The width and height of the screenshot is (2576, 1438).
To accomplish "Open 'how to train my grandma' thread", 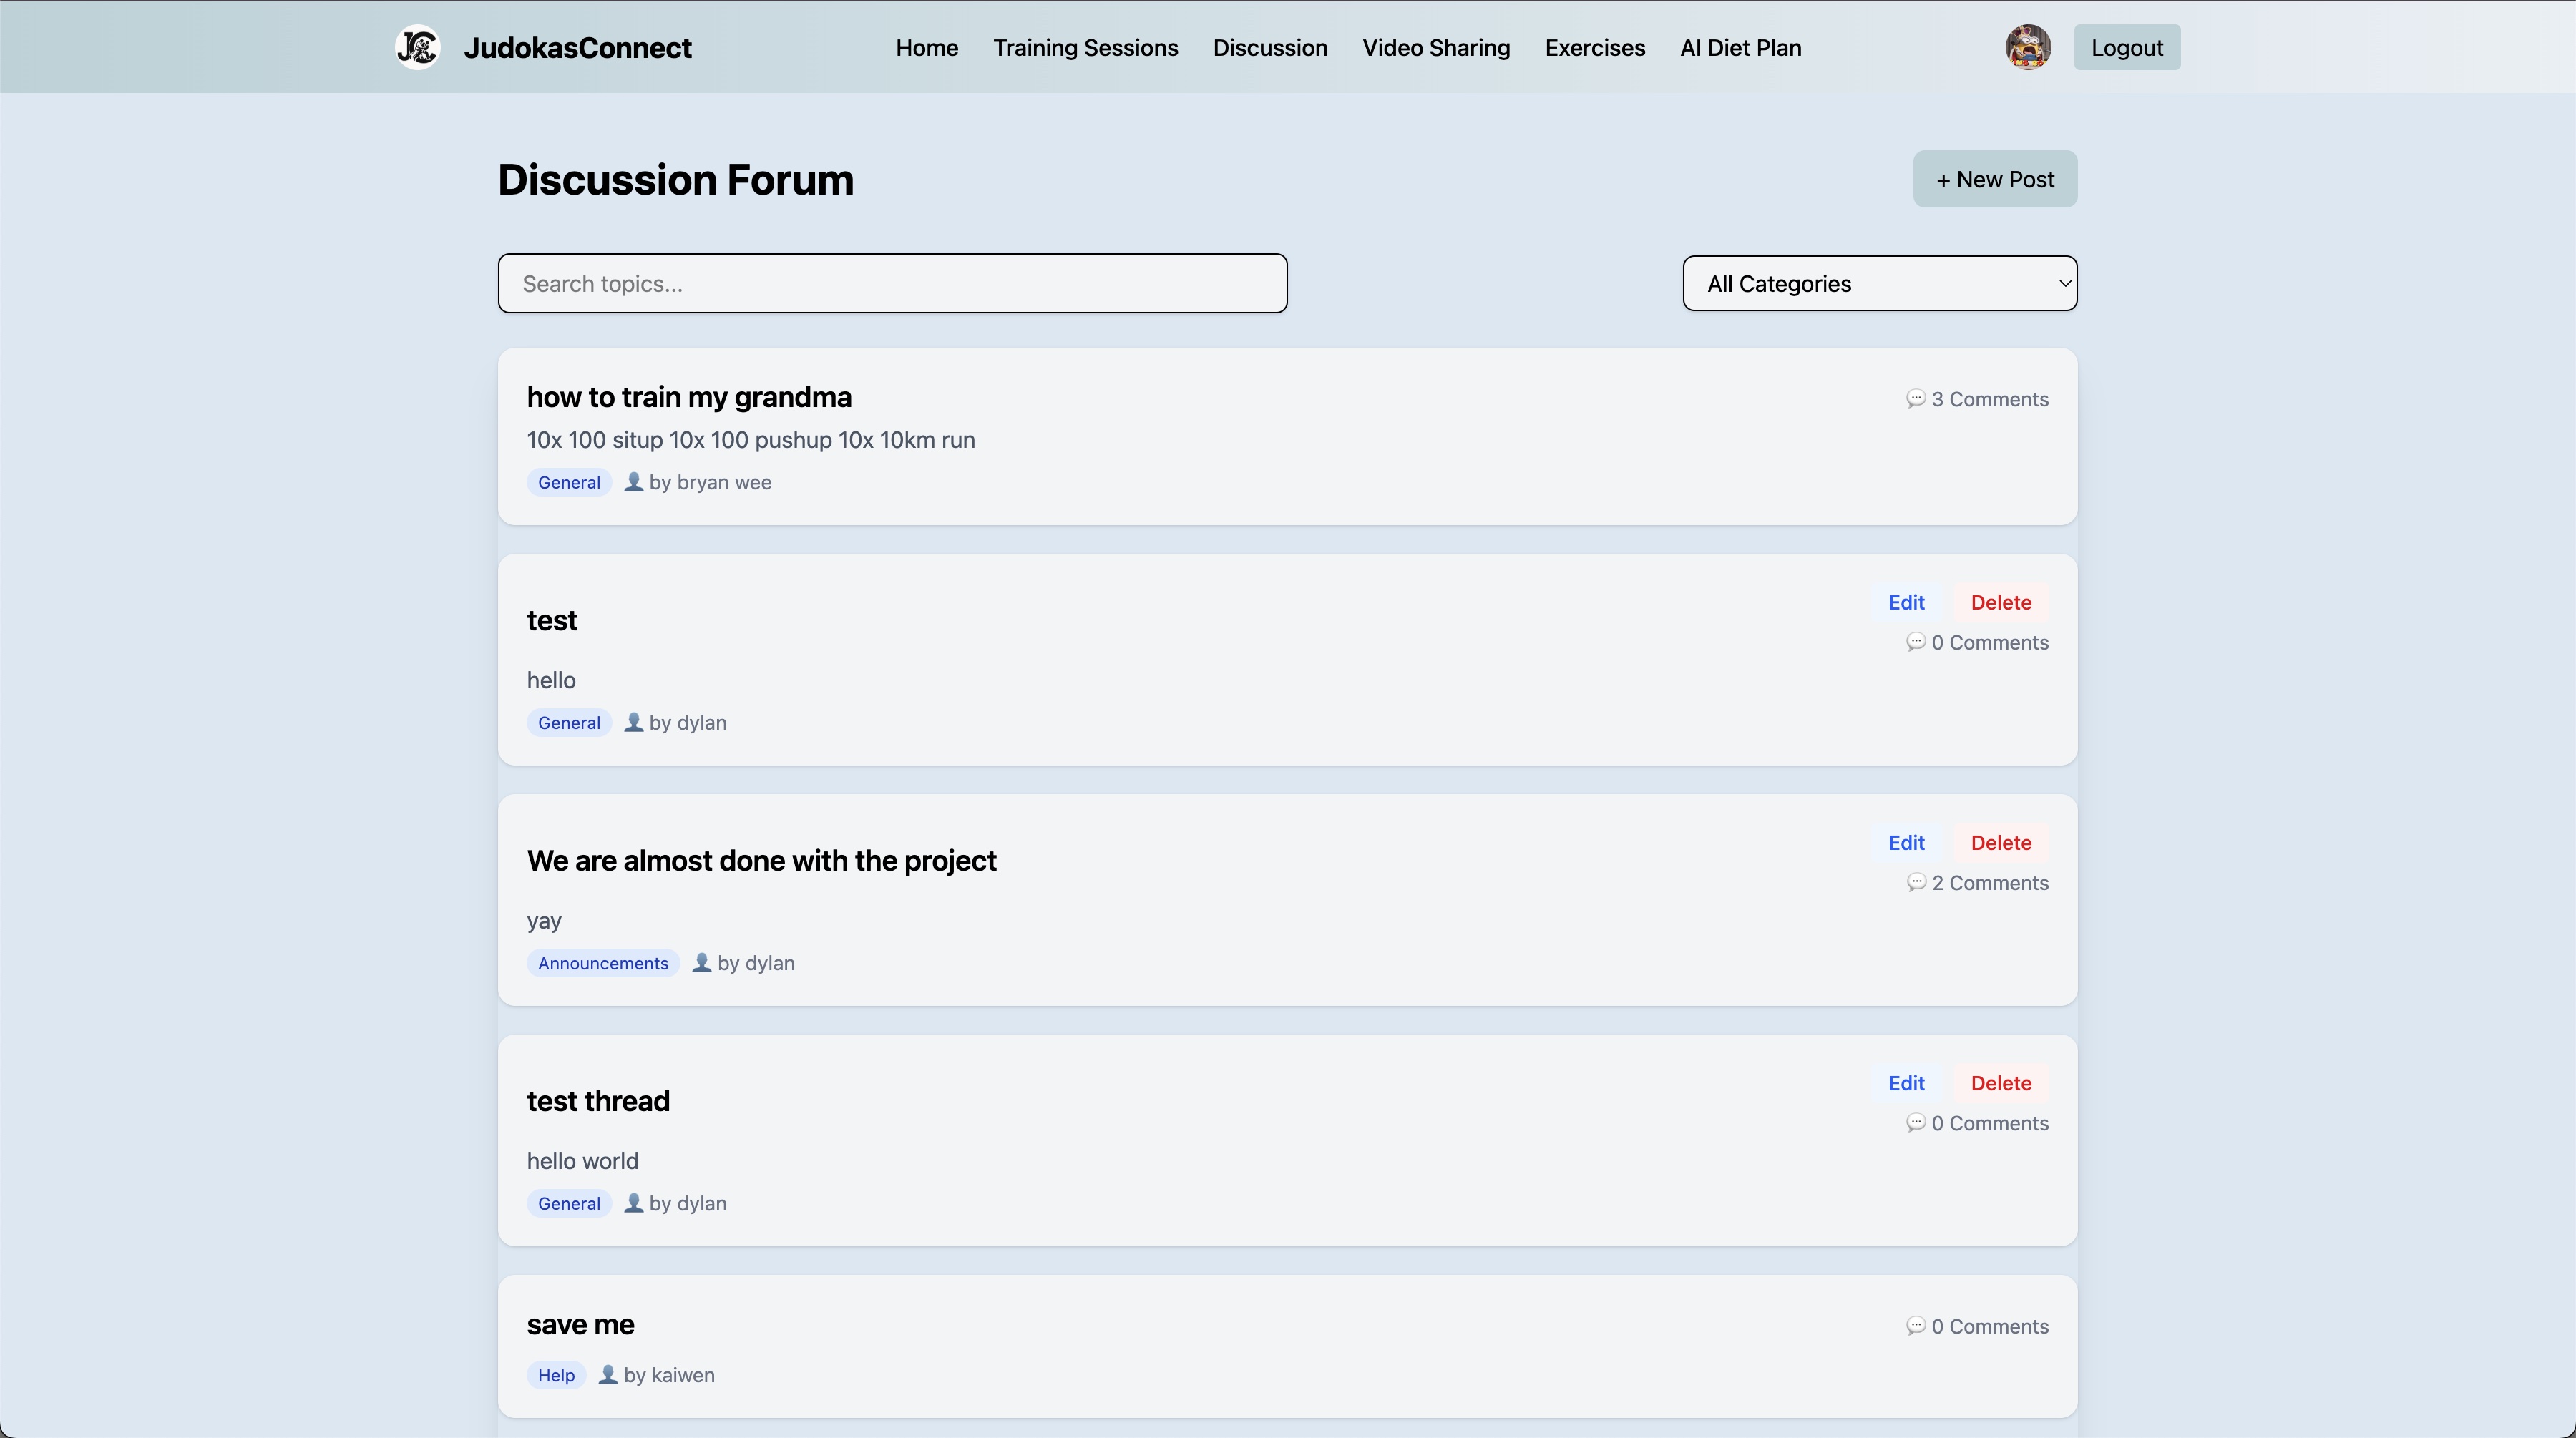I will coord(689,398).
